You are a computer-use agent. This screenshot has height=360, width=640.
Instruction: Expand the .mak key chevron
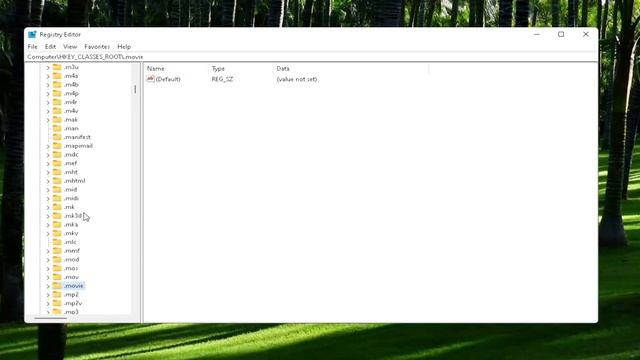click(x=48, y=120)
